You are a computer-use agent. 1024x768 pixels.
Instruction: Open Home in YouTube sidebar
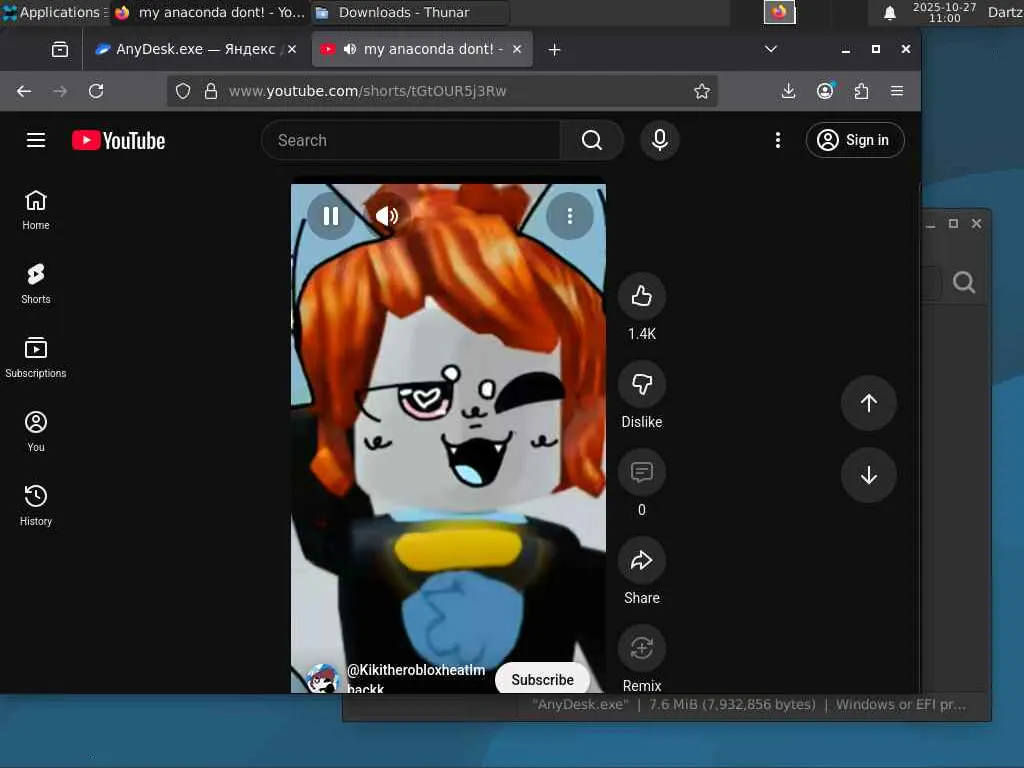click(36, 210)
